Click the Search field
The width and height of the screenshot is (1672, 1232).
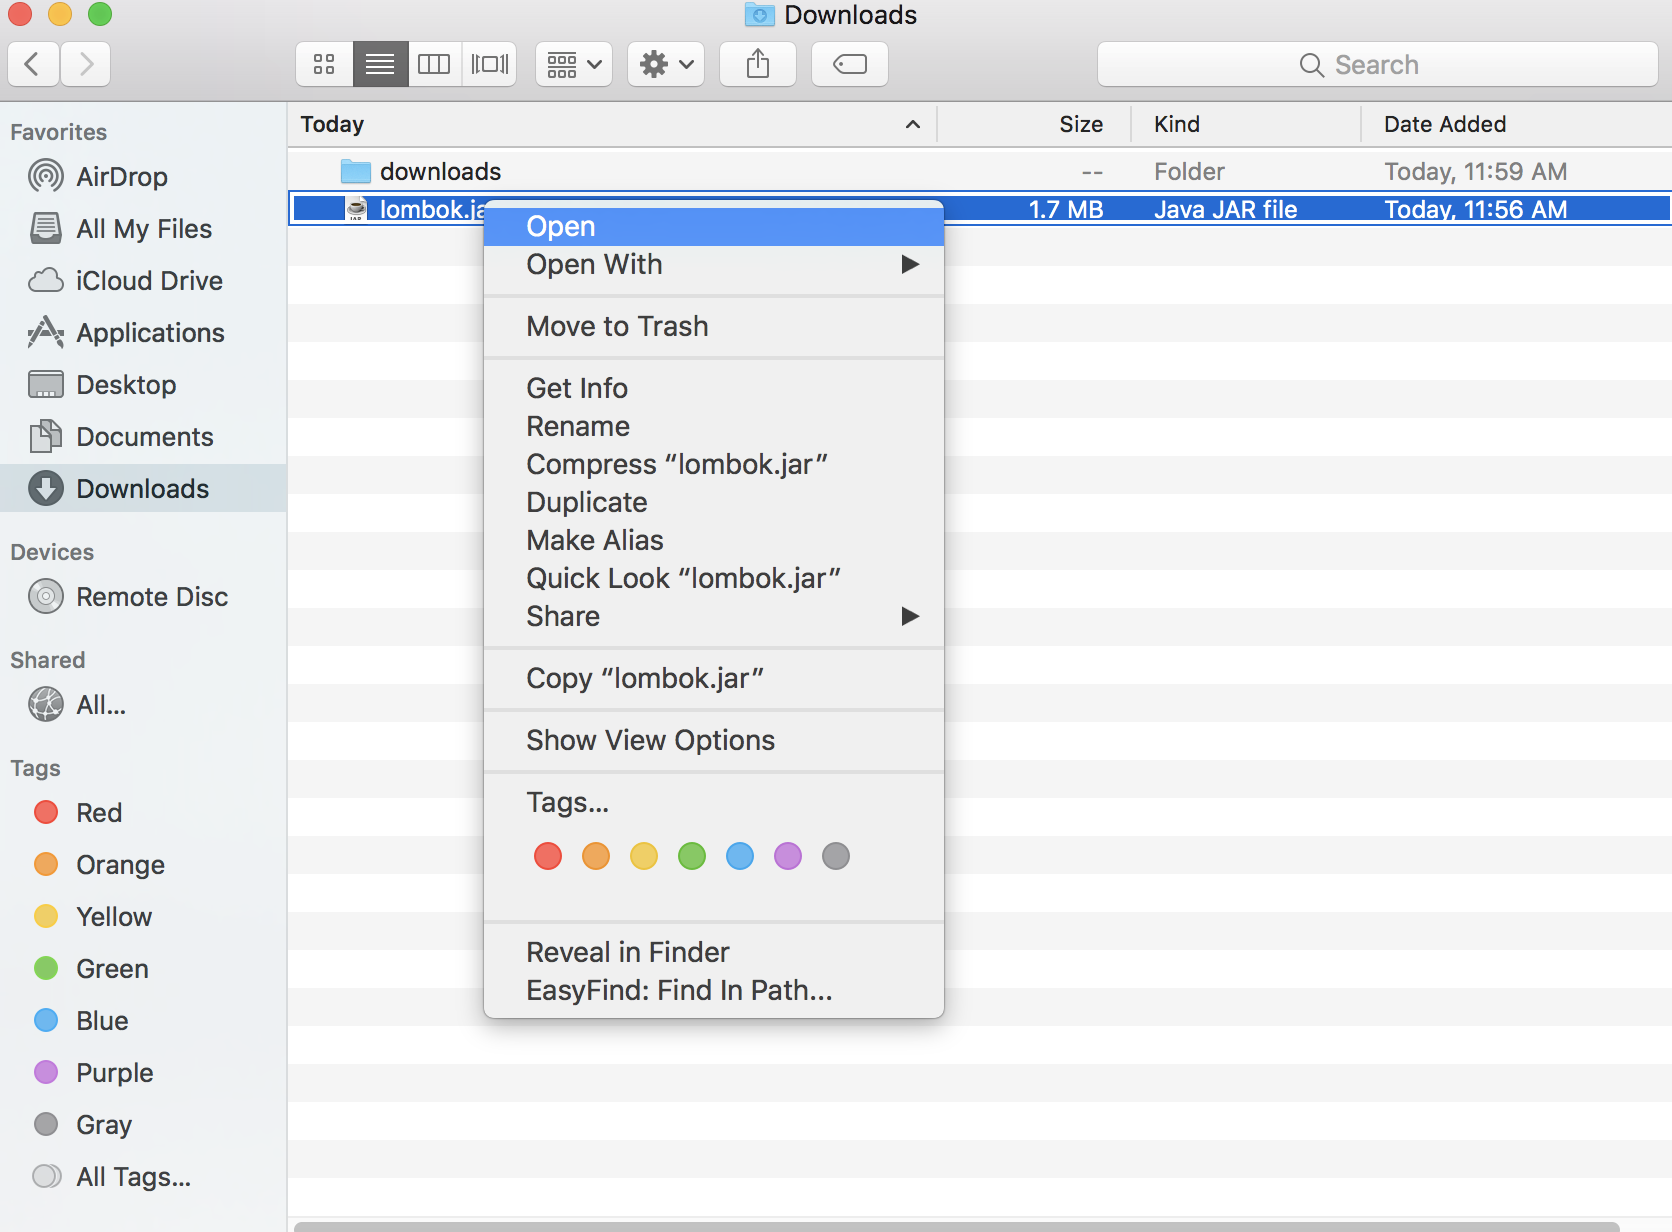pos(1377,65)
